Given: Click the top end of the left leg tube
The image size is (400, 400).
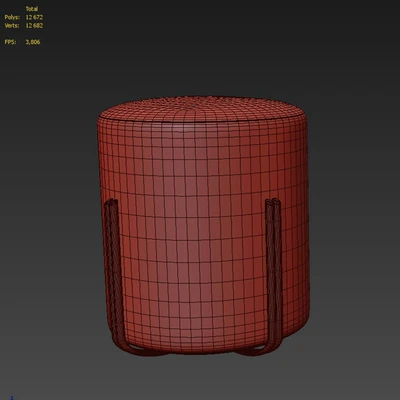Looking at the screenshot, I should (111, 202).
